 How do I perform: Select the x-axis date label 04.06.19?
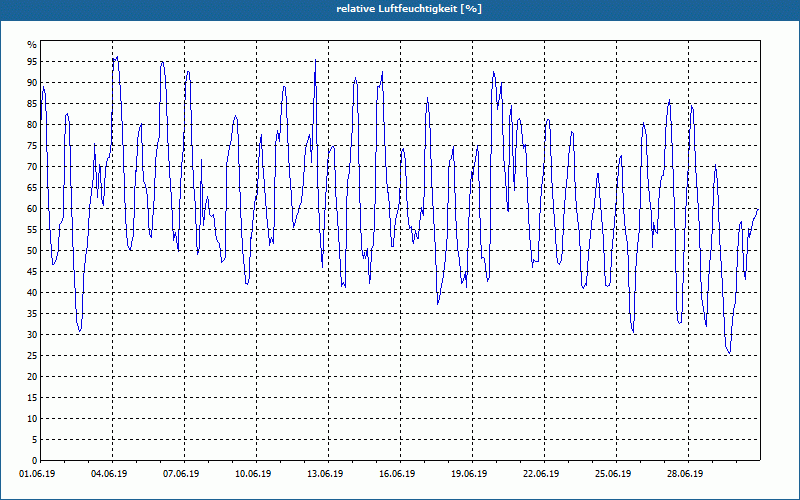(x=109, y=474)
